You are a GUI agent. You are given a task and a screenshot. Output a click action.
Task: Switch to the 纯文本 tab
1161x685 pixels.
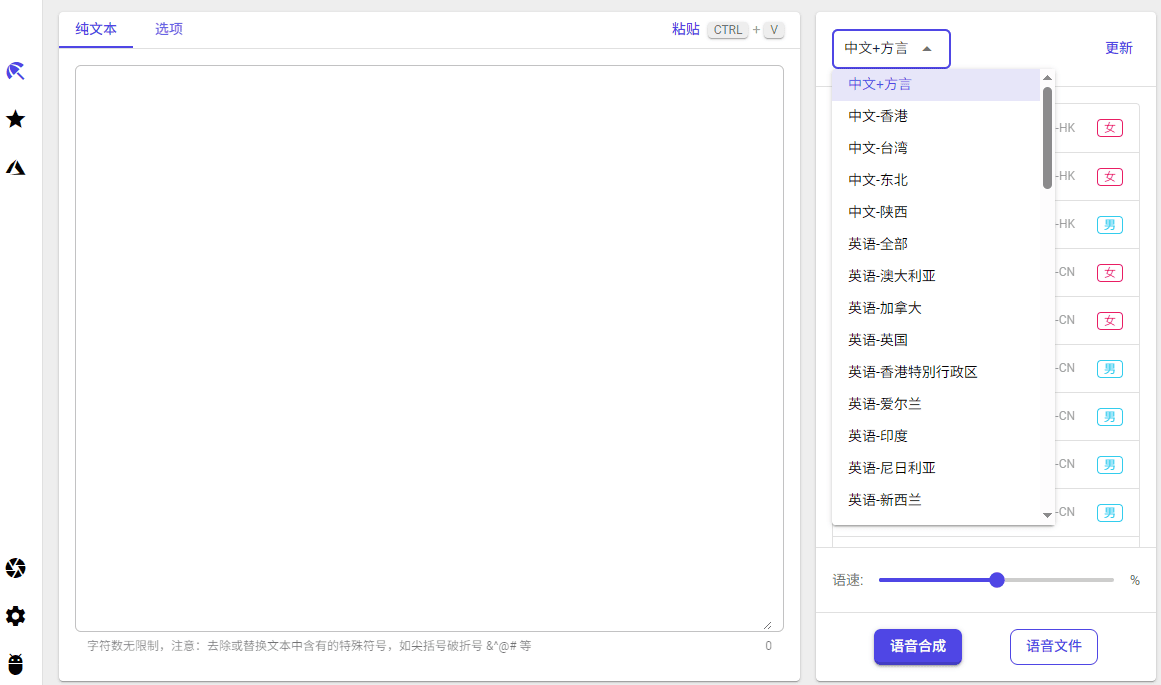[x=96, y=30]
